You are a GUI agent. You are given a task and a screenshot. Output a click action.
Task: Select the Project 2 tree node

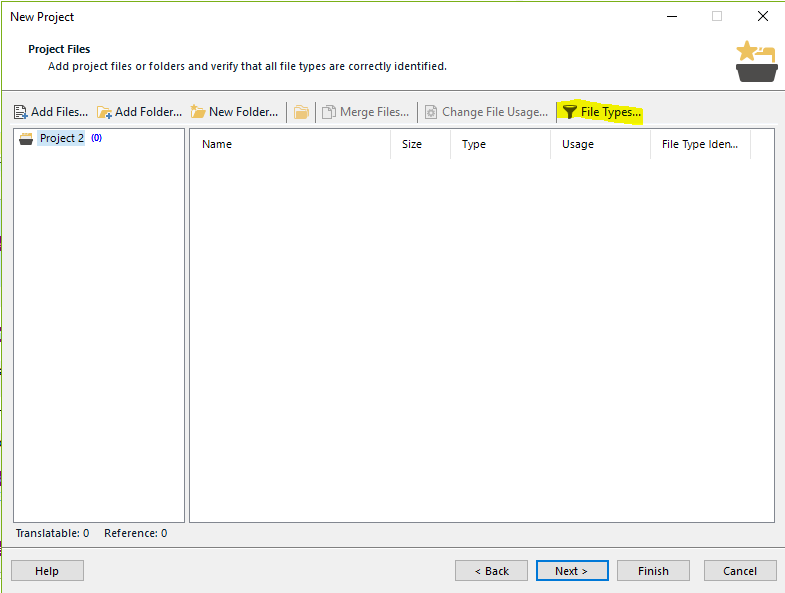coord(62,138)
